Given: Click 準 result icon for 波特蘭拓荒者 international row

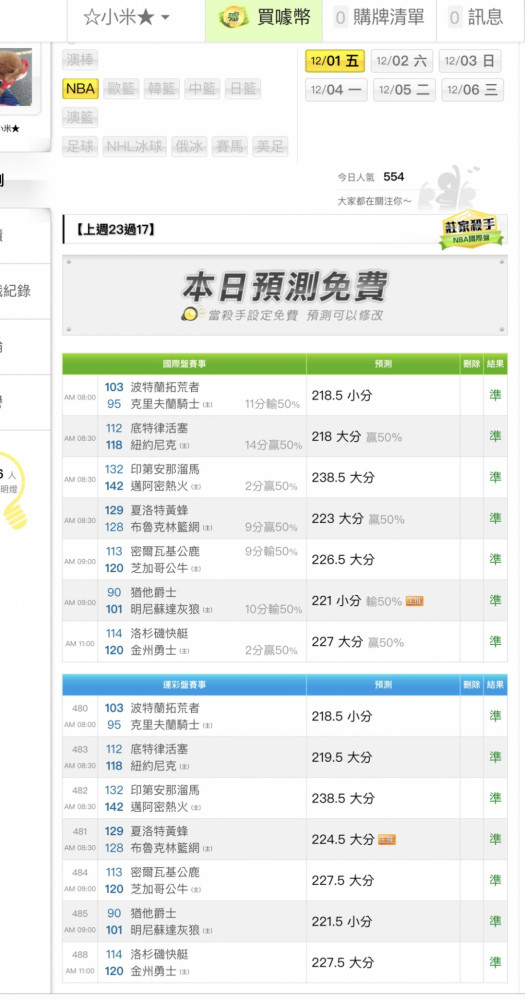Looking at the screenshot, I should (495, 395).
